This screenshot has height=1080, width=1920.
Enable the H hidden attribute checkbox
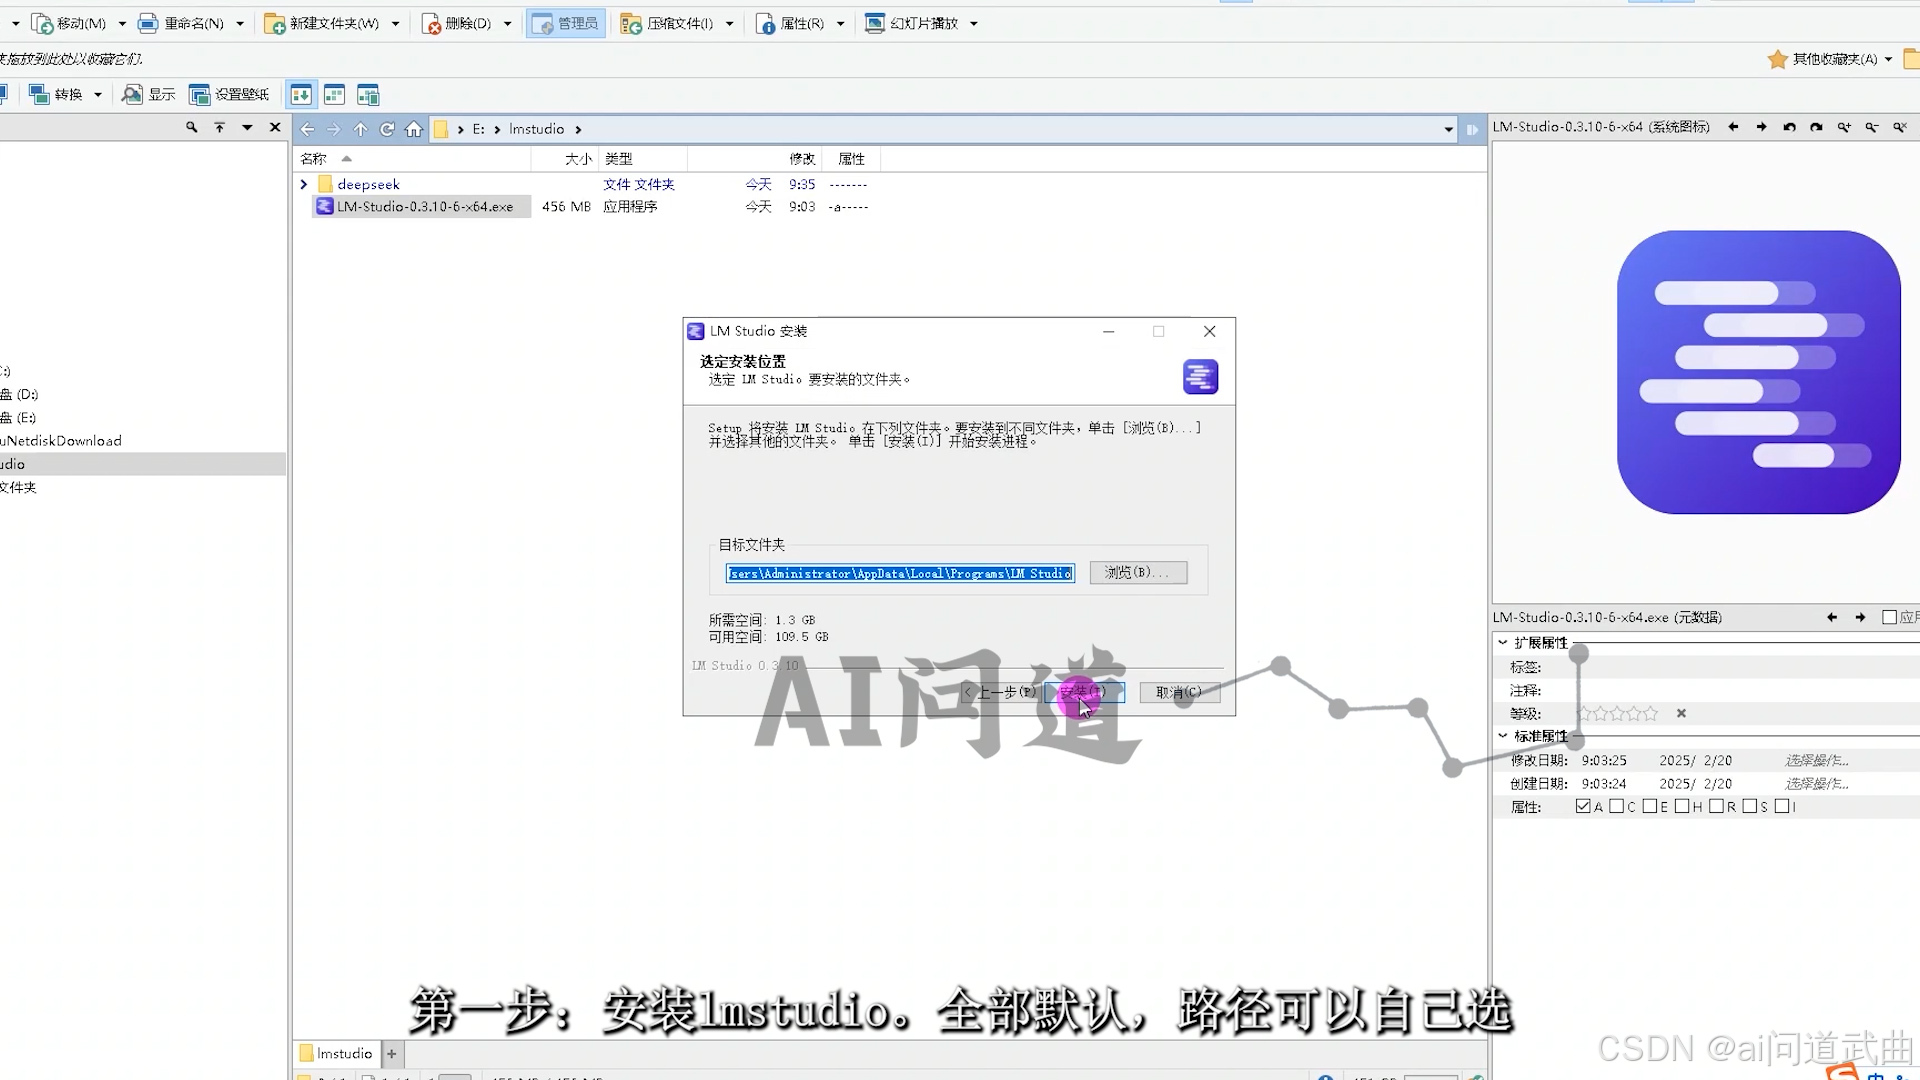click(x=1682, y=807)
